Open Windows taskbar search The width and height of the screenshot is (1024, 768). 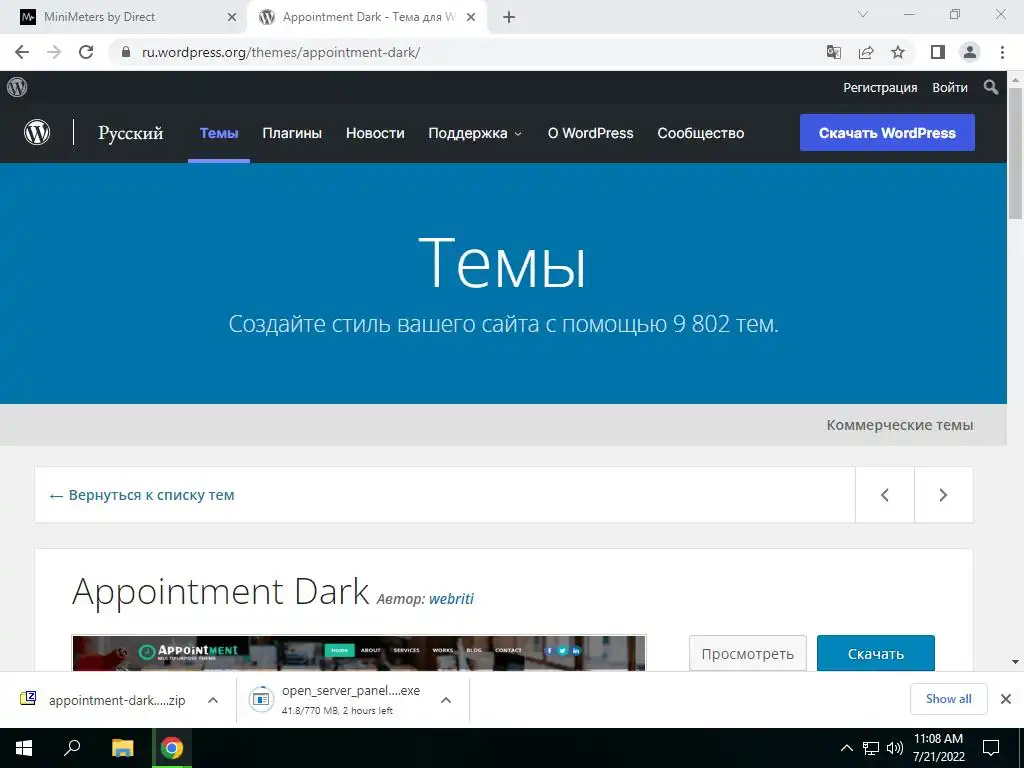pyautogui.click(x=72, y=748)
